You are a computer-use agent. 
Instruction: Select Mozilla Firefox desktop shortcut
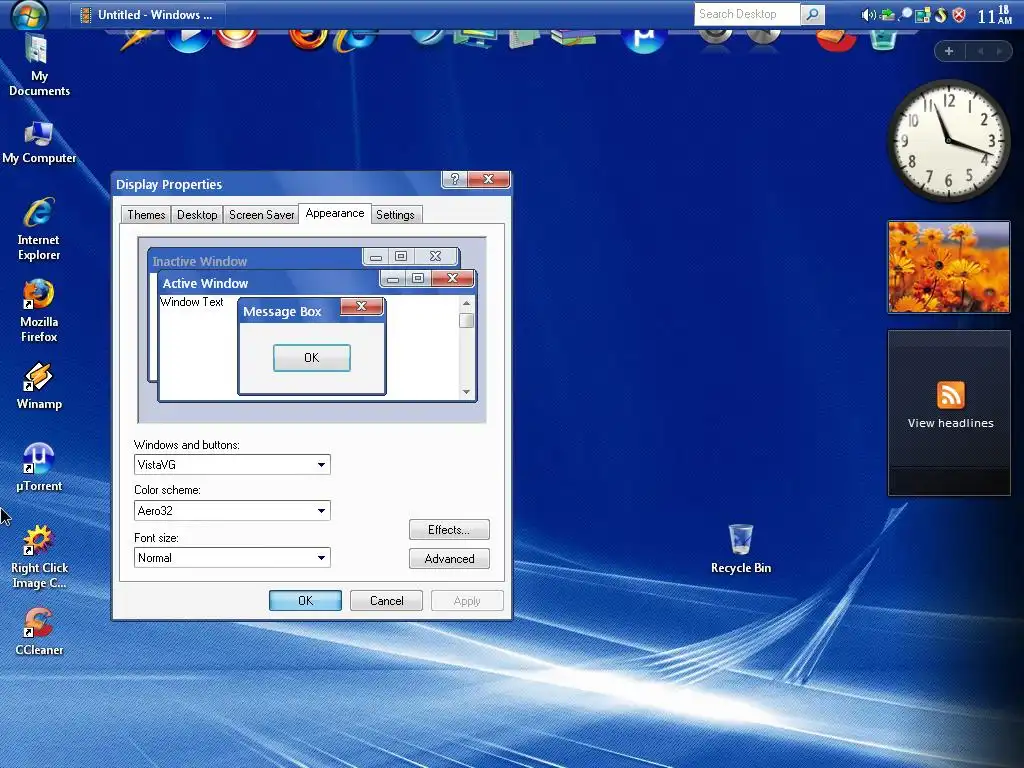39,312
